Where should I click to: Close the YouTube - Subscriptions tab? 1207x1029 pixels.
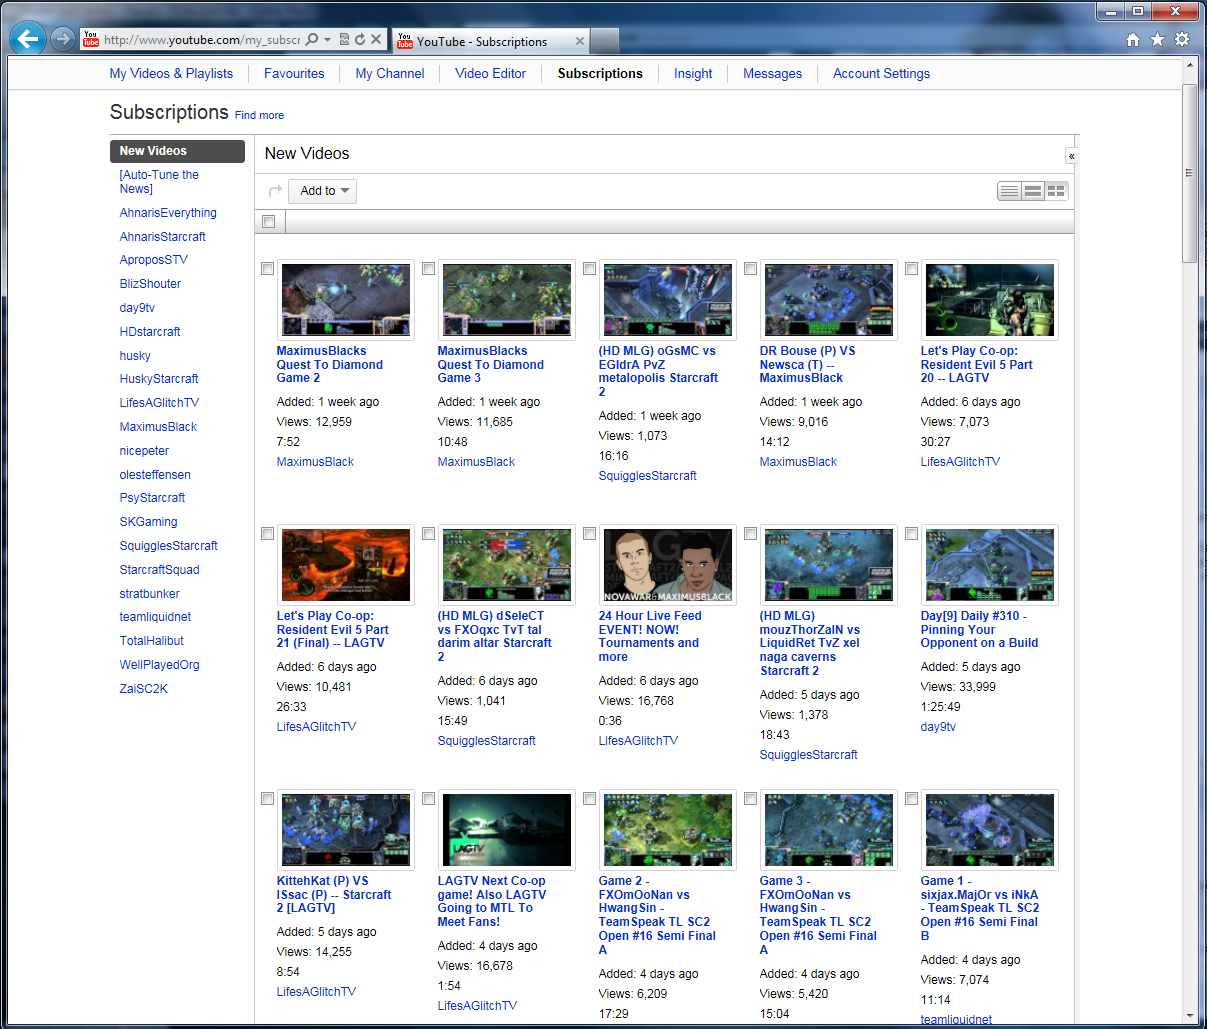pos(579,41)
